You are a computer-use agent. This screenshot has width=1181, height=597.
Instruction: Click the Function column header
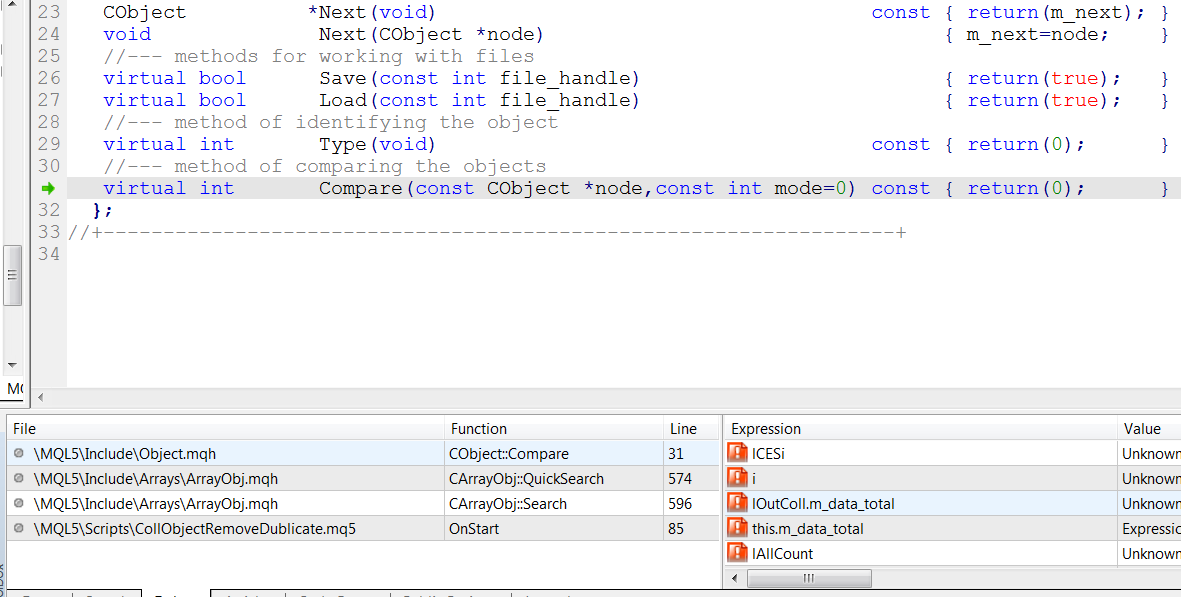(x=553, y=428)
